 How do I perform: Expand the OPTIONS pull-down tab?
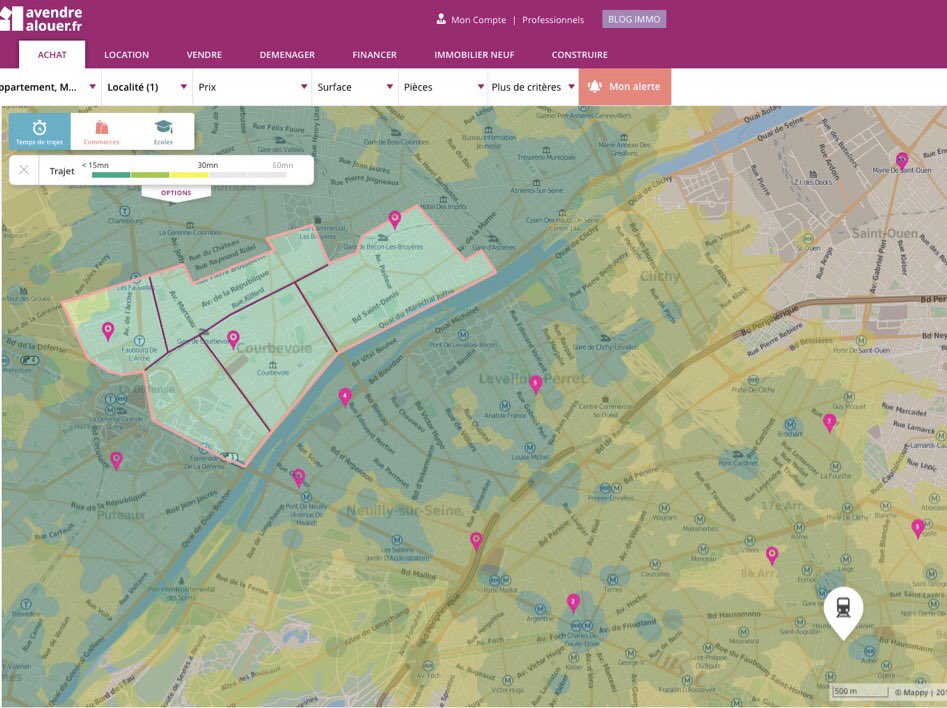[x=176, y=193]
